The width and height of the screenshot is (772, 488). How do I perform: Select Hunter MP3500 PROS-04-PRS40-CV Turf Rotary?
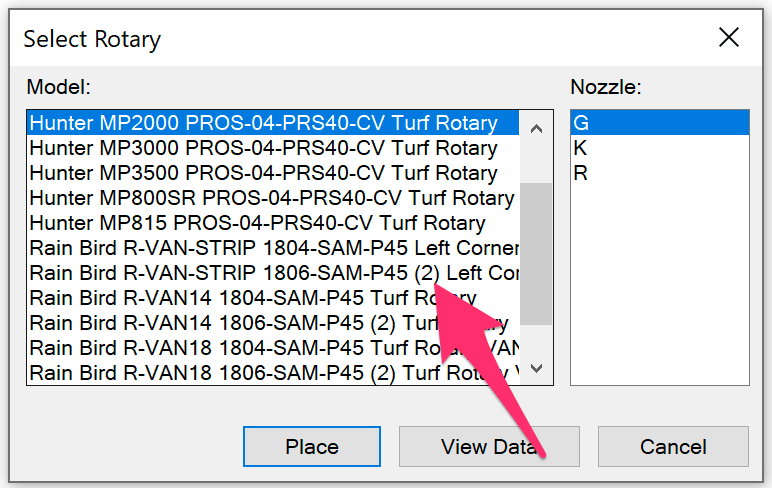[273, 173]
